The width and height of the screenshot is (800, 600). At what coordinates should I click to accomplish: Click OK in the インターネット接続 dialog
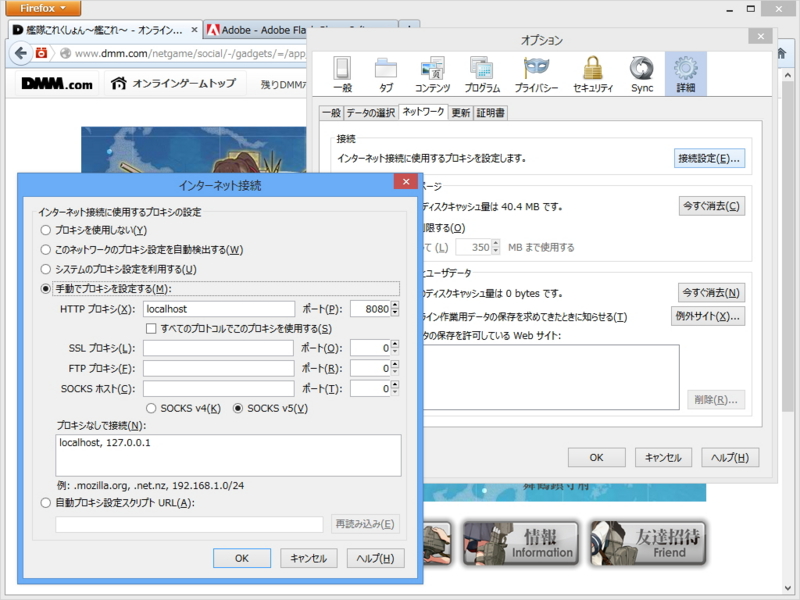242,558
